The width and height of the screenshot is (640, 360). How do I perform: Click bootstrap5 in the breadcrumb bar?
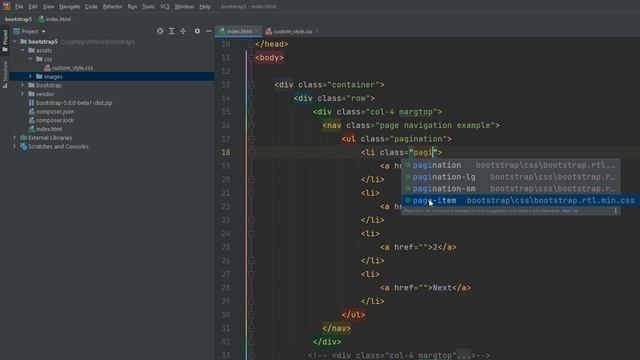[x=18, y=19]
